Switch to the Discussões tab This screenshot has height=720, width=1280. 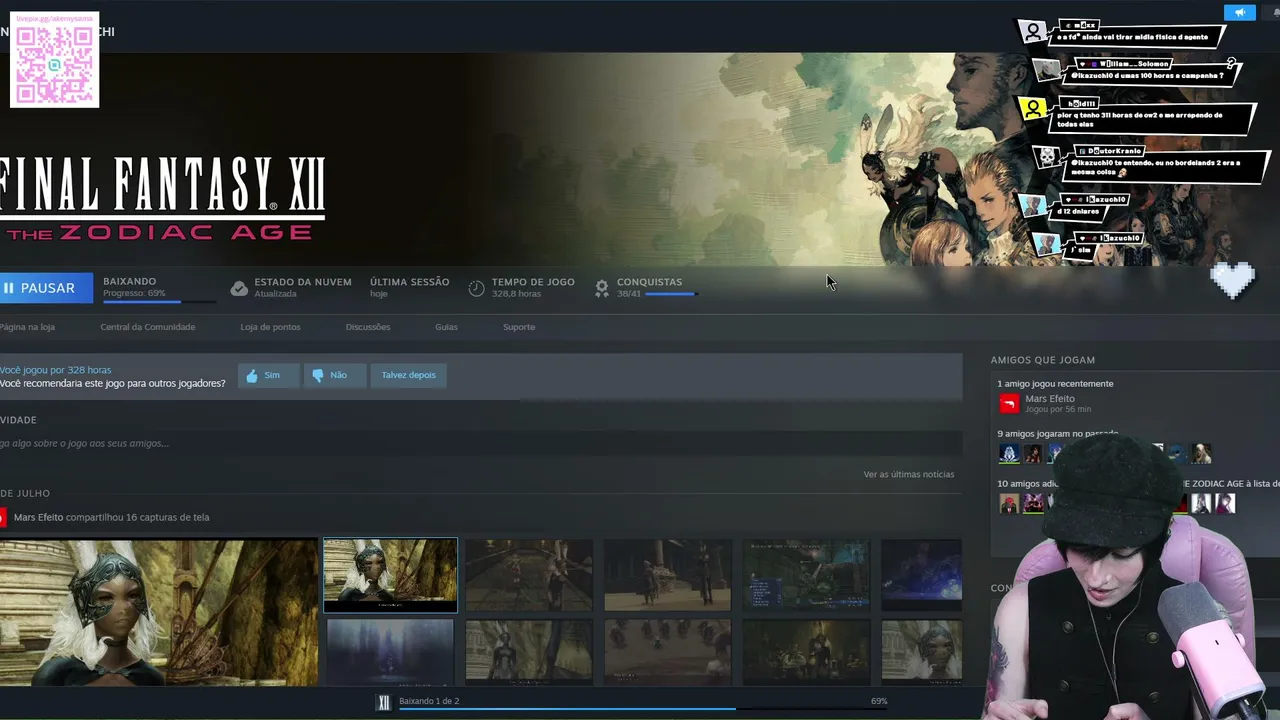[368, 327]
